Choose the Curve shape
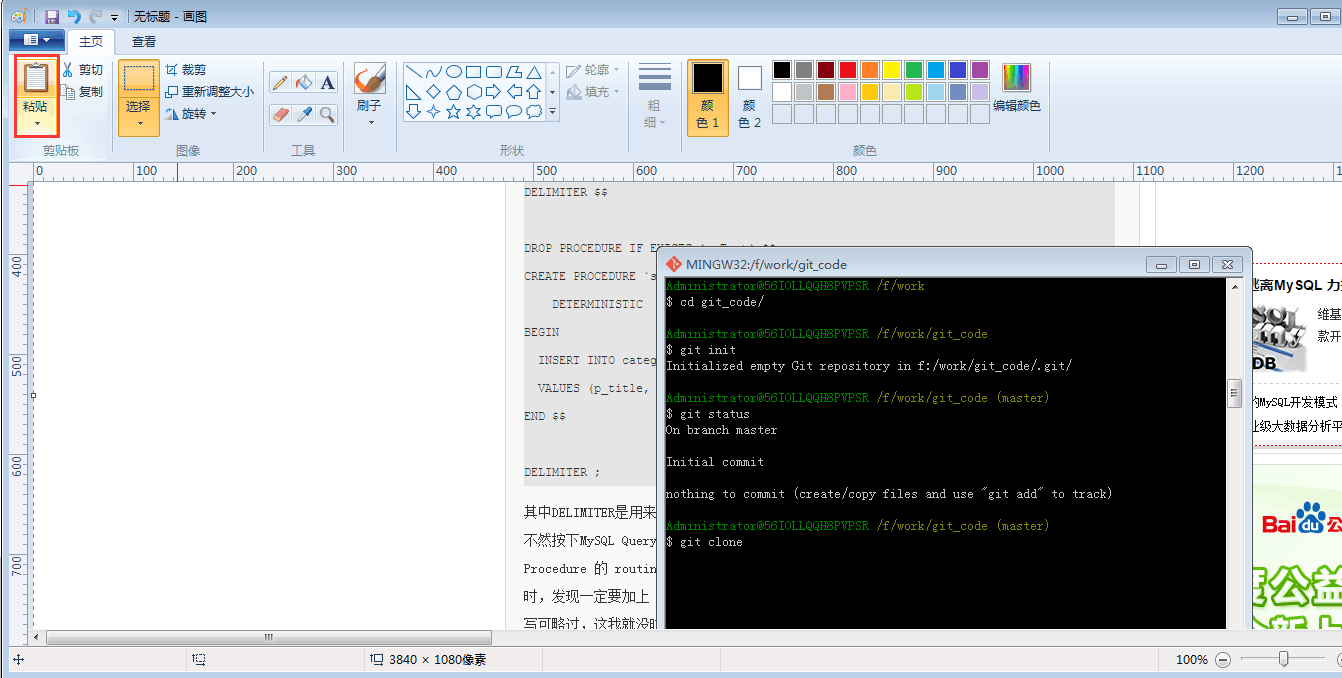This screenshot has width=1342, height=678. (433, 72)
